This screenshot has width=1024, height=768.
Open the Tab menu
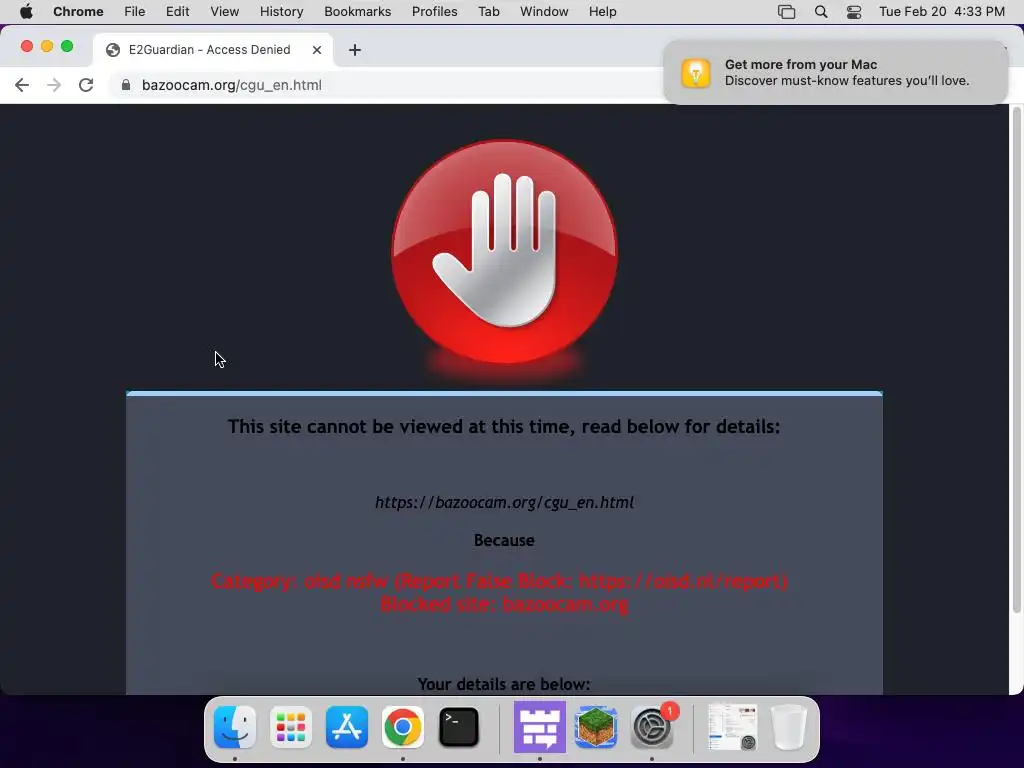coord(488,11)
